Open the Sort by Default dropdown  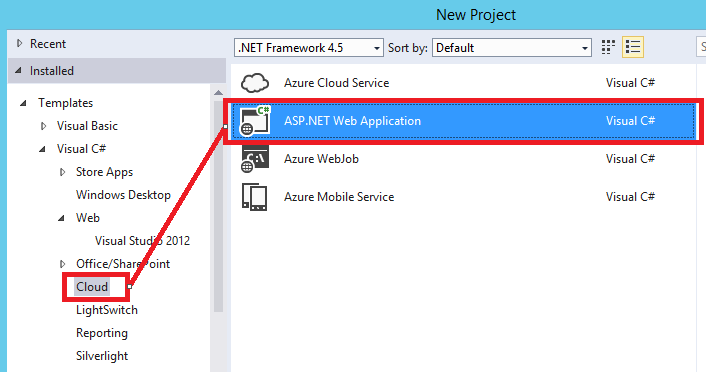(512, 47)
